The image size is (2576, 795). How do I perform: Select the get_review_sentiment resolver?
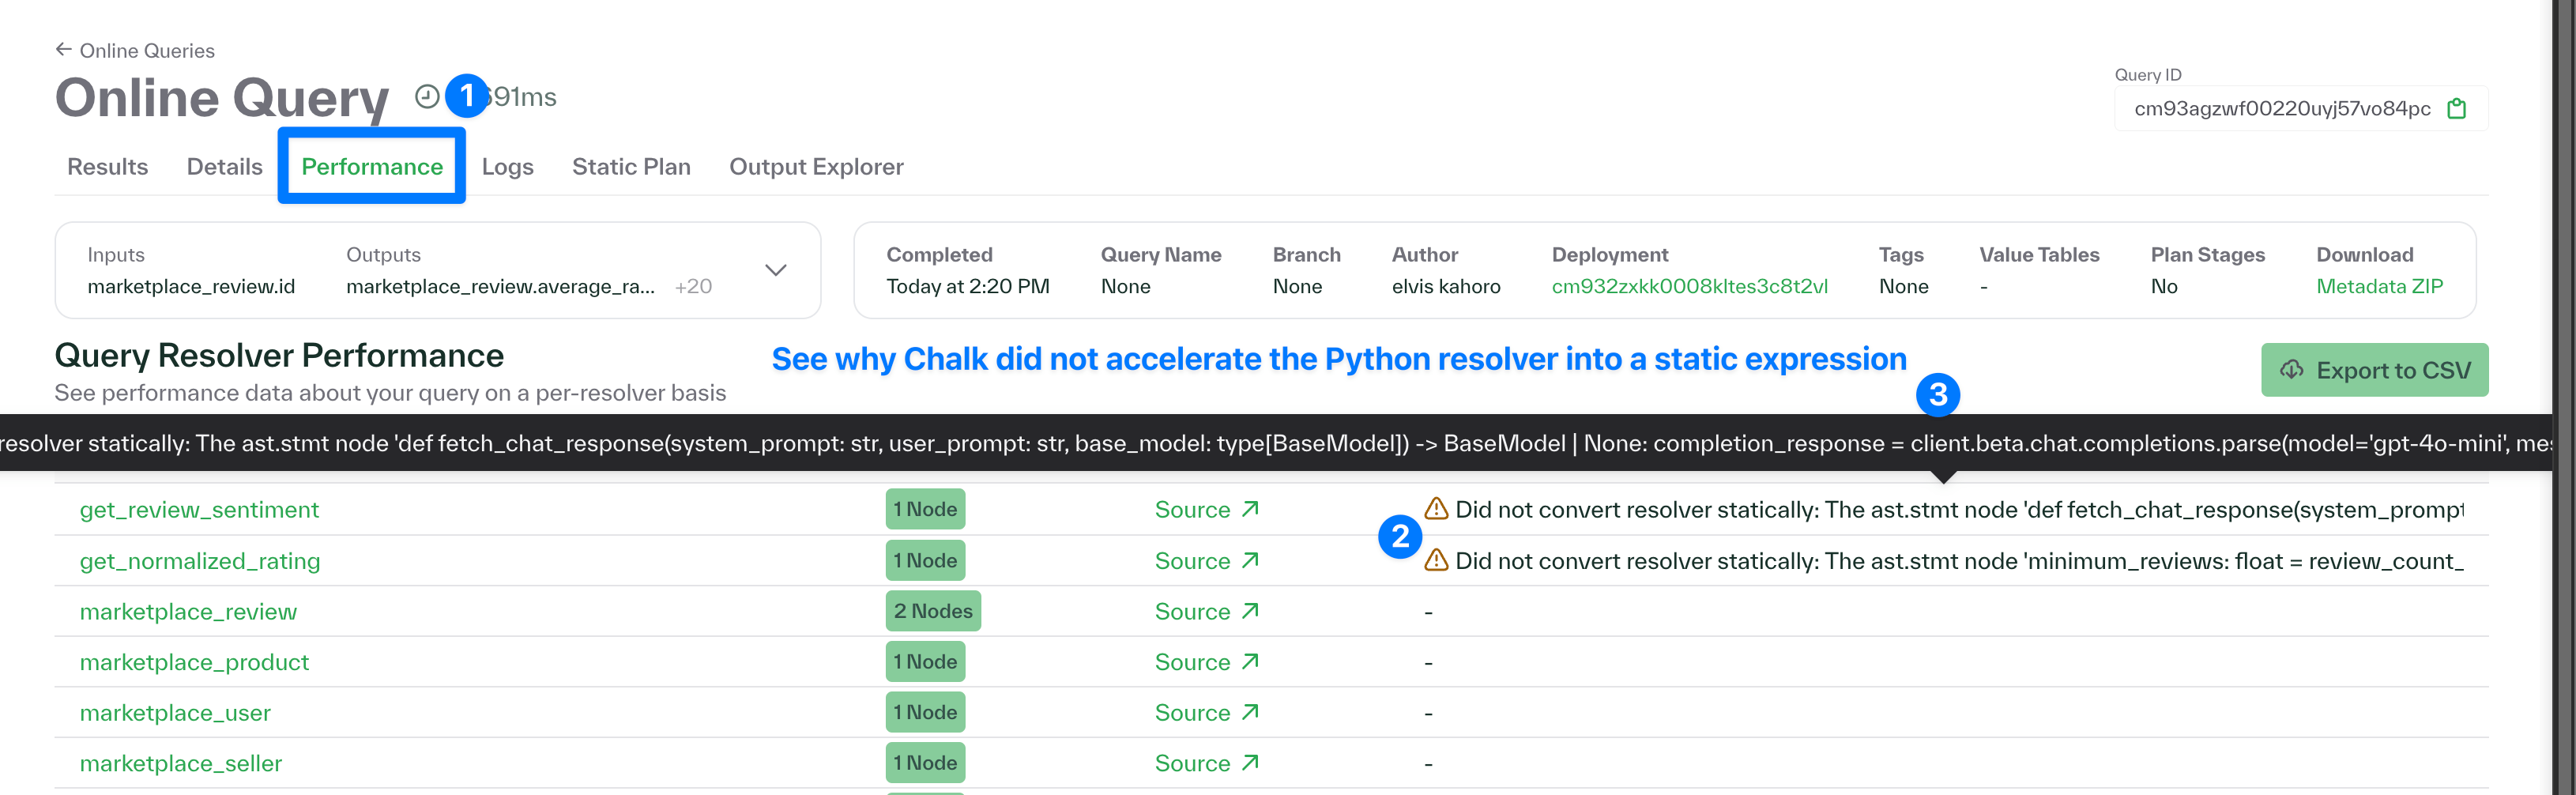(x=199, y=509)
